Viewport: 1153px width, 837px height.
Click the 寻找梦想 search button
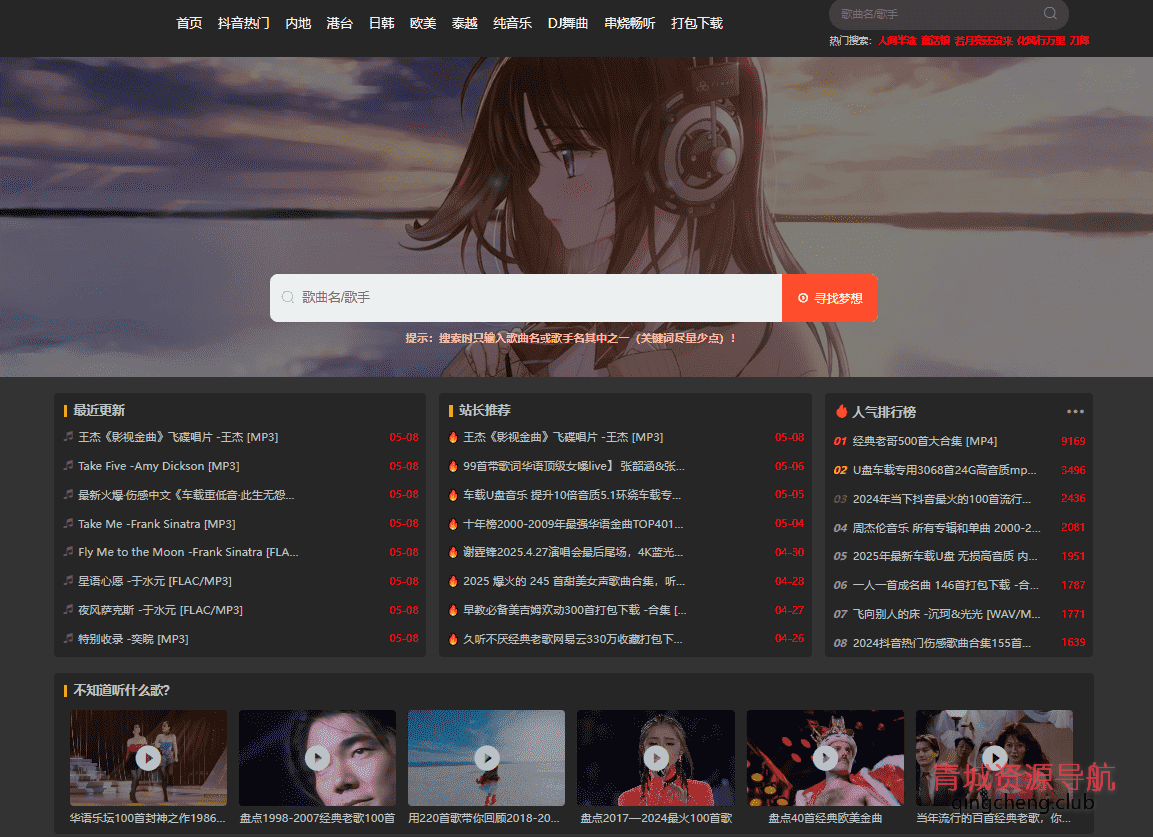click(829, 298)
